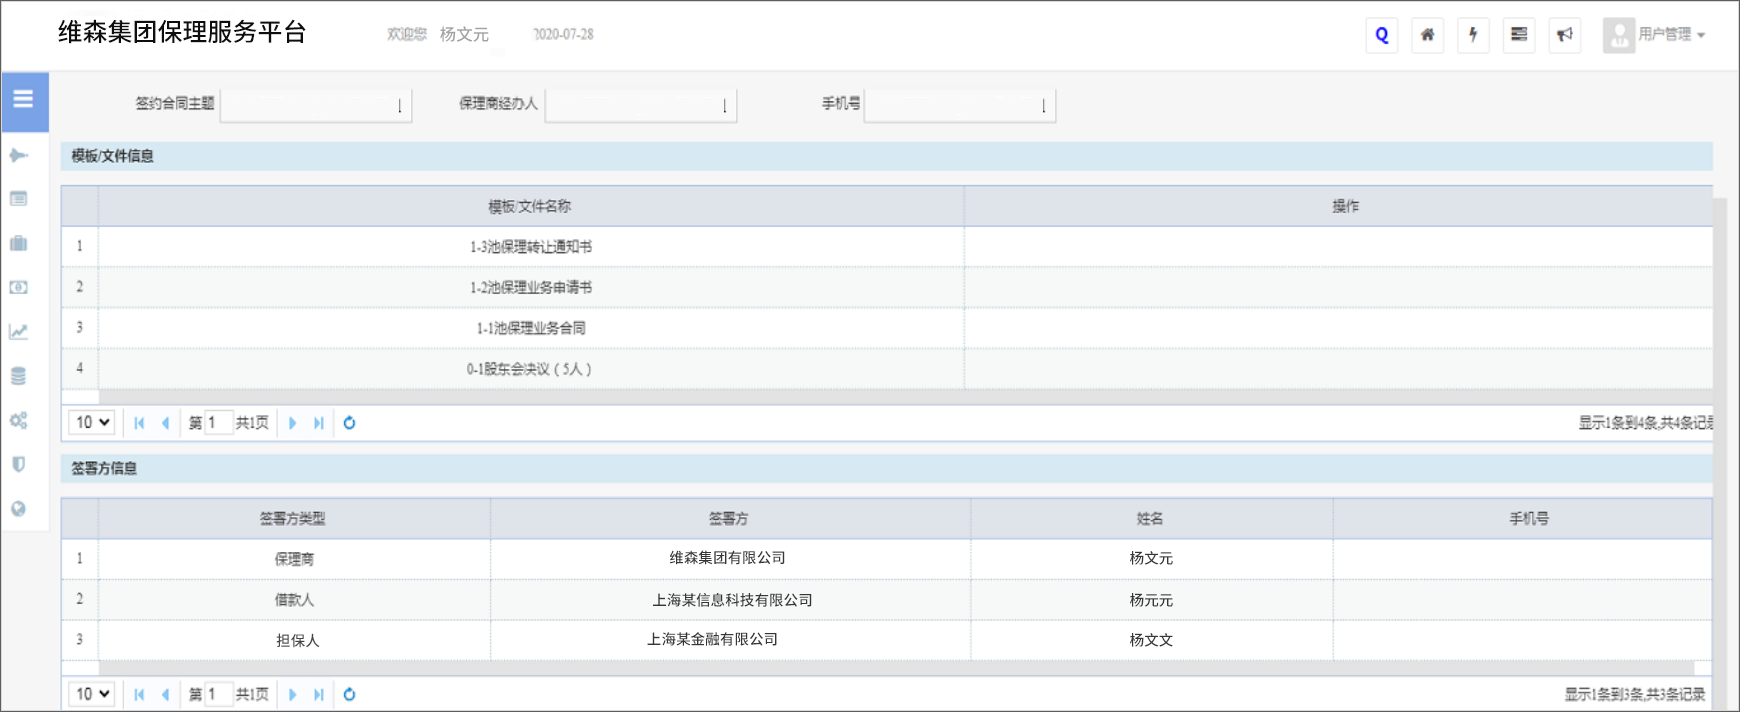The width and height of the screenshot is (1740, 712).
Task: Click the lightning bolt icon in the header
Action: coord(1473,35)
